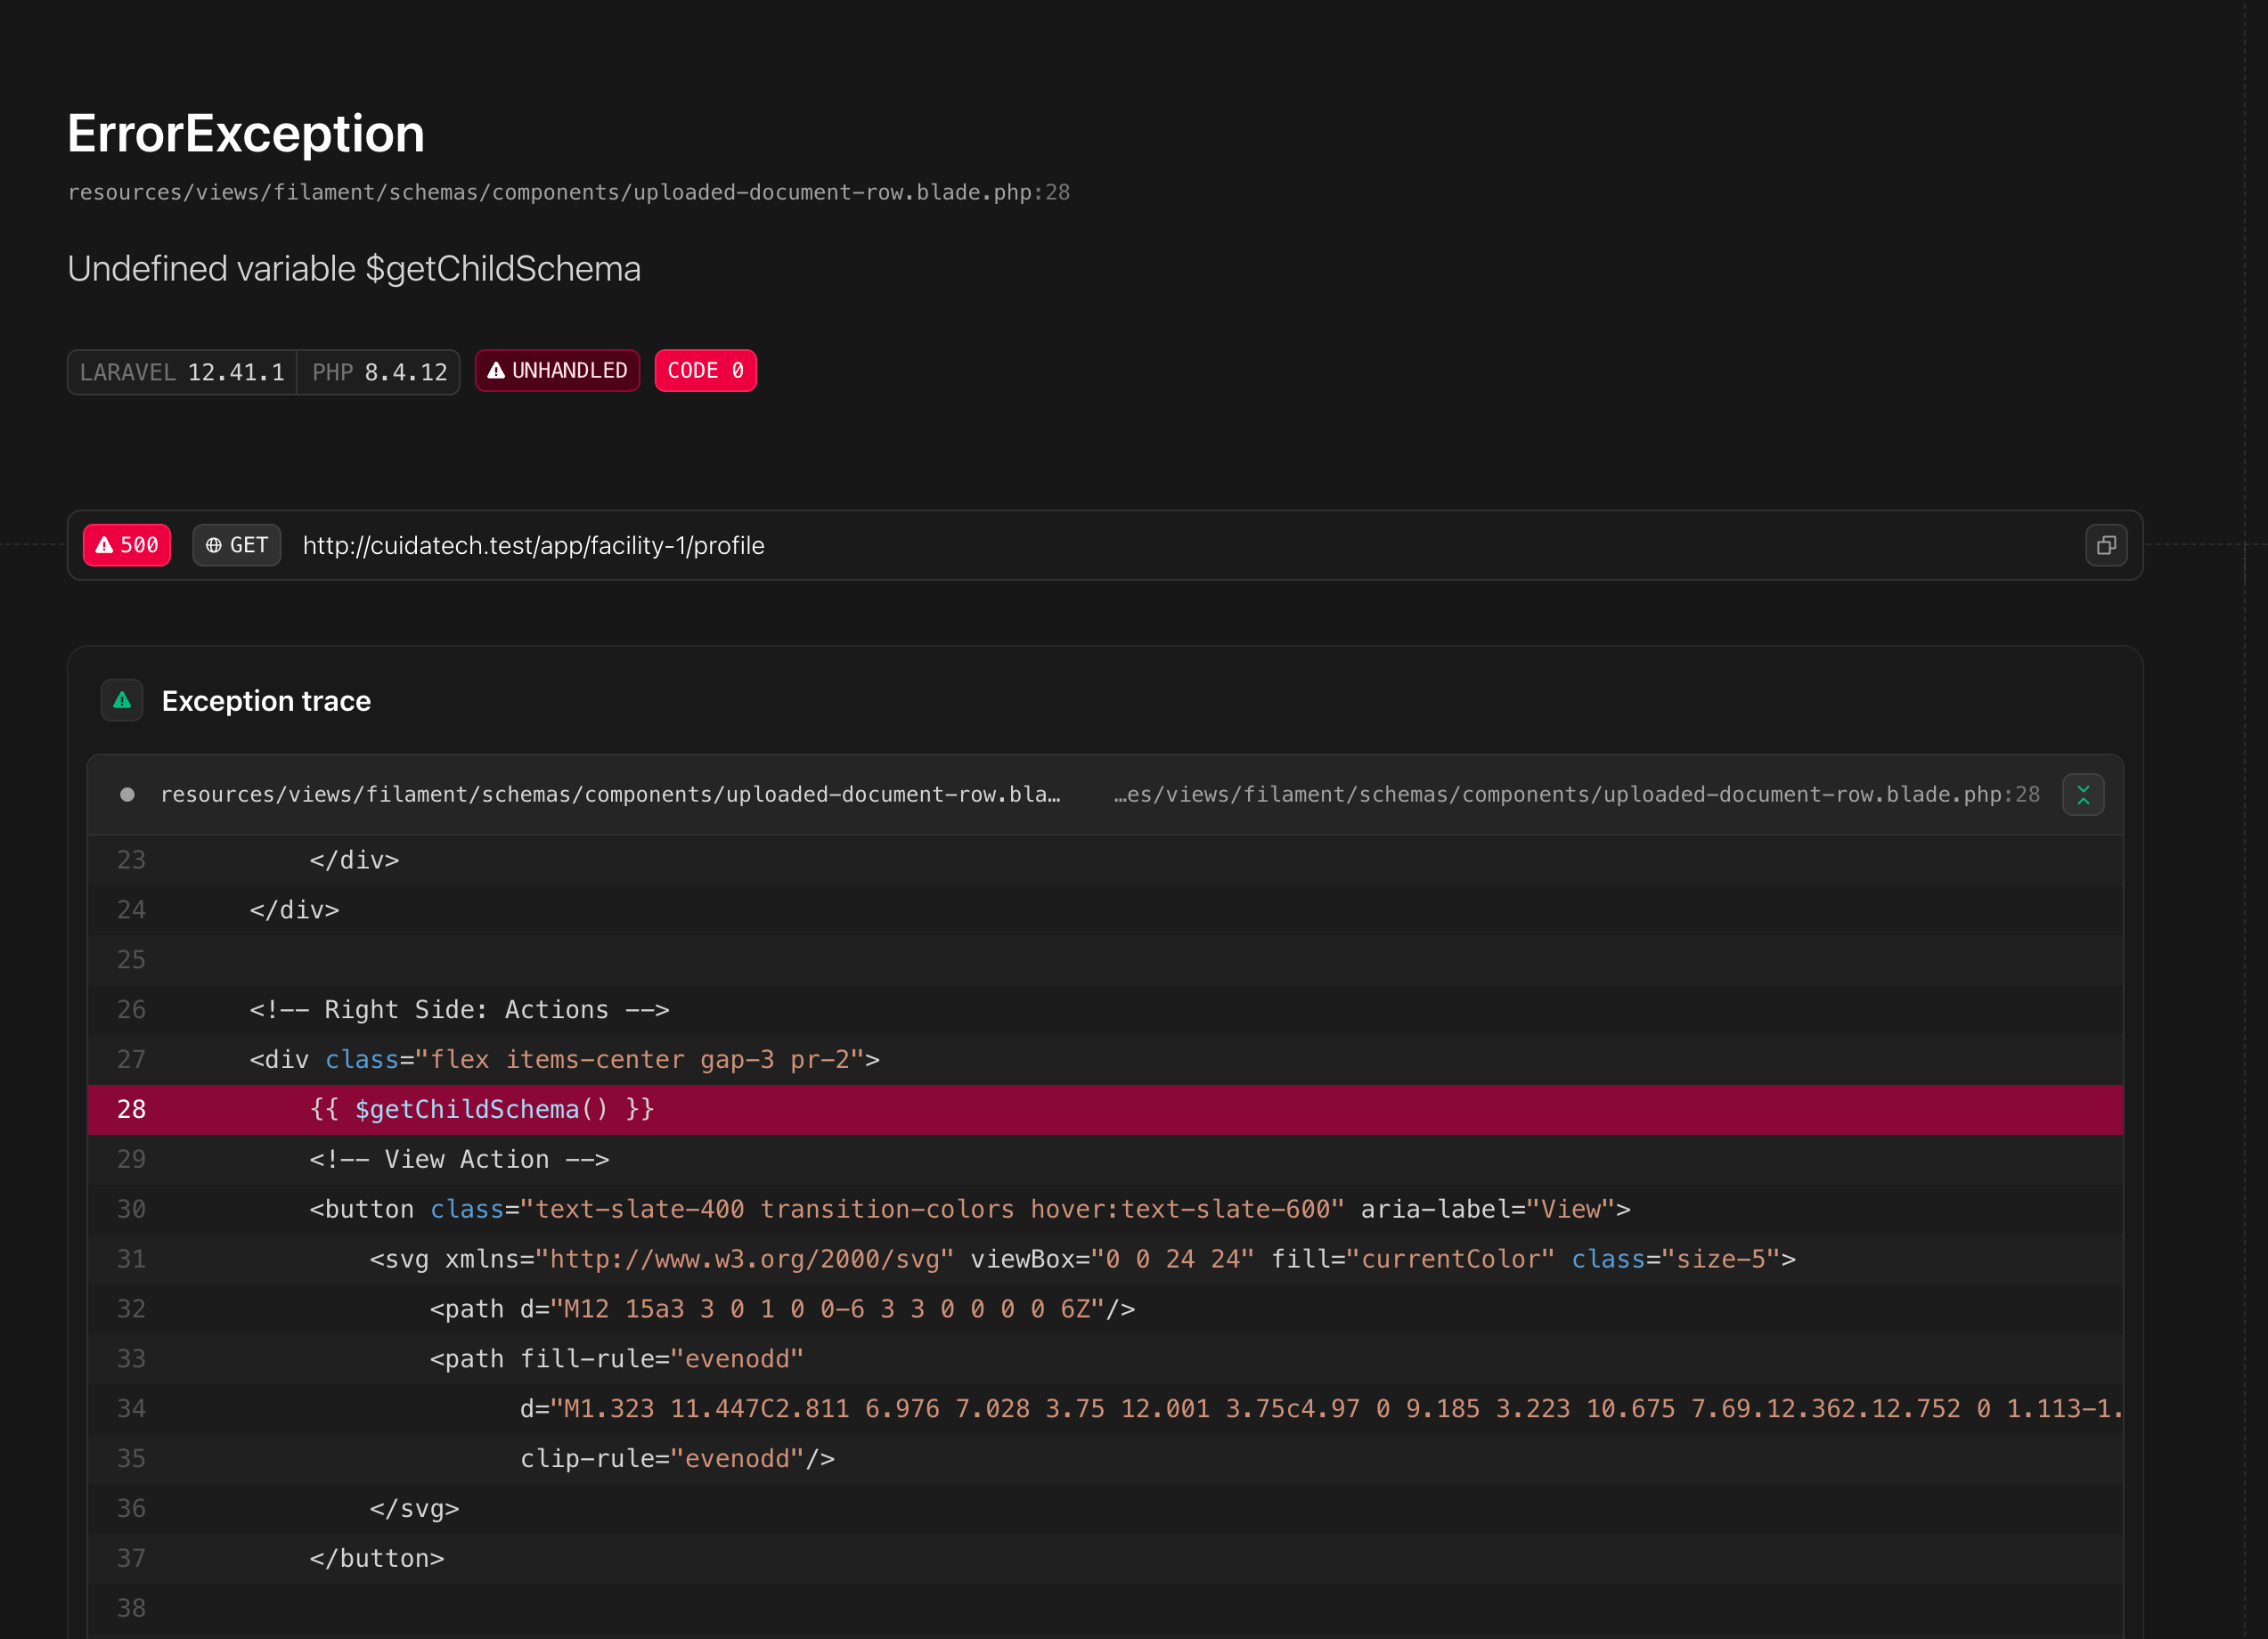Click the LARAVEL 12.41.1 version badge

(182, 372)
